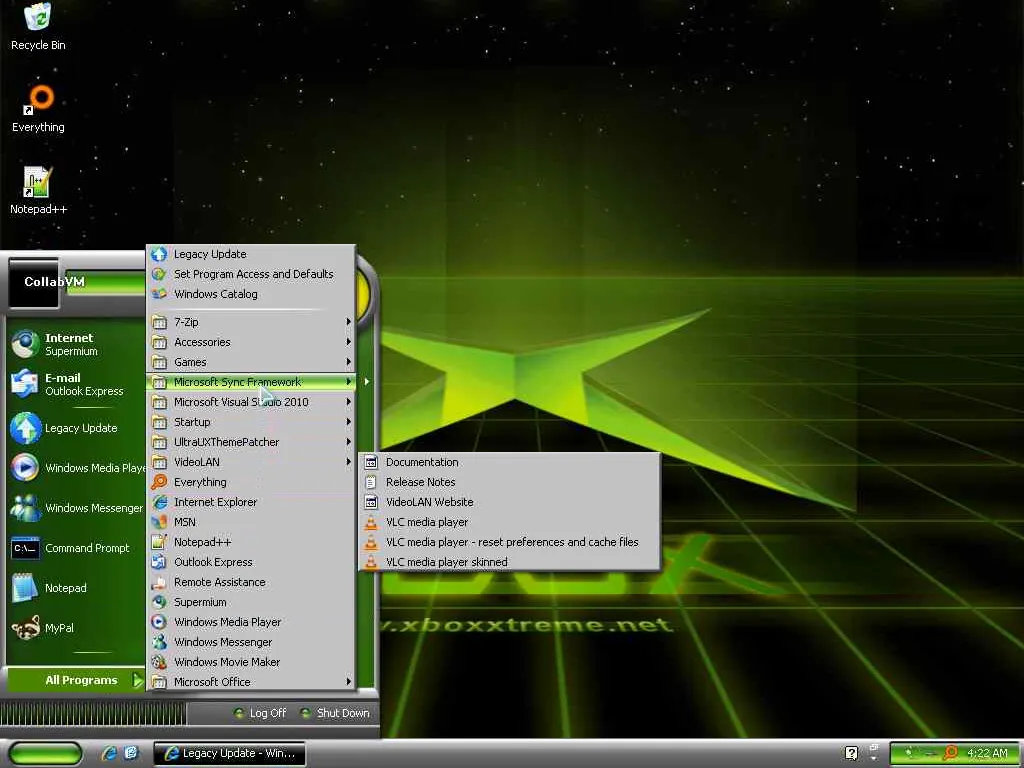The image size is (1024, 768).
Task: Expand the Microsoft Visual Studio 2010 submenu arrow
Action: click(349, 402)
